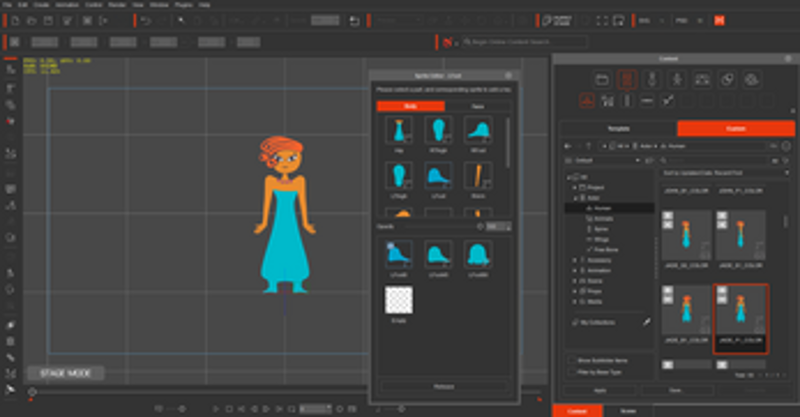Select the highlighted Human subcategory icon
The image size is (800, 417).
(x=587, y=101)
